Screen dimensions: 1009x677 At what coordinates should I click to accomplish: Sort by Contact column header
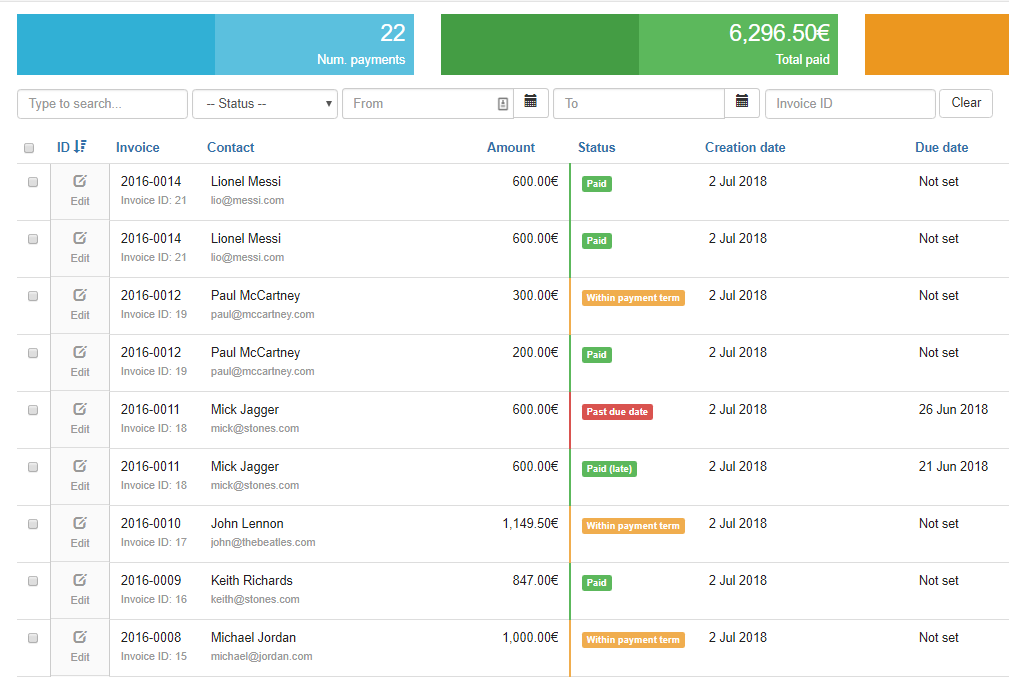(x=230, y=147)
